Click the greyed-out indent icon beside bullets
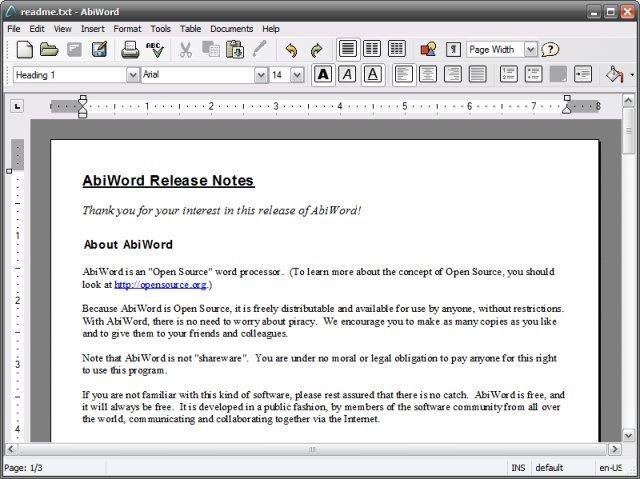This screenshot has width=640, height=479. coord(558,75)
